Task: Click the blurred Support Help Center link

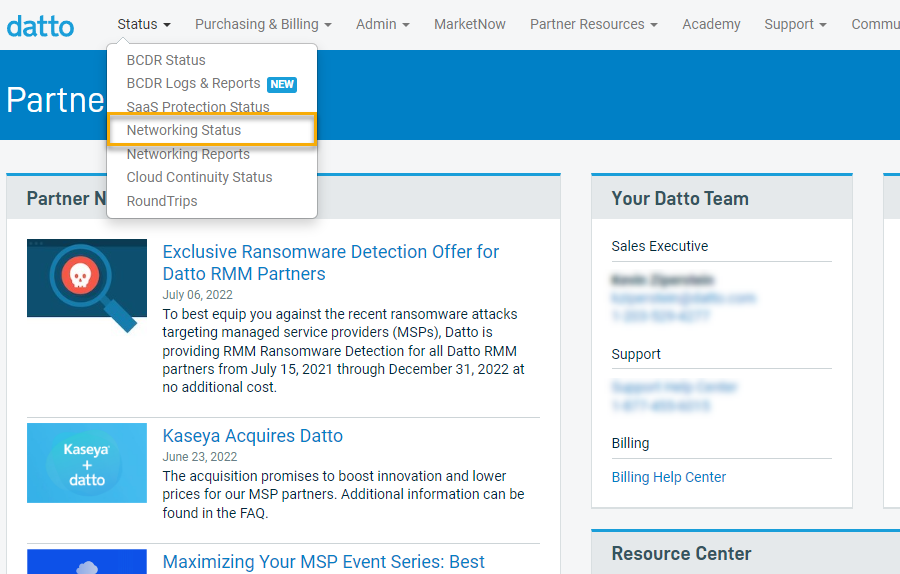Action: coord(674,387)
